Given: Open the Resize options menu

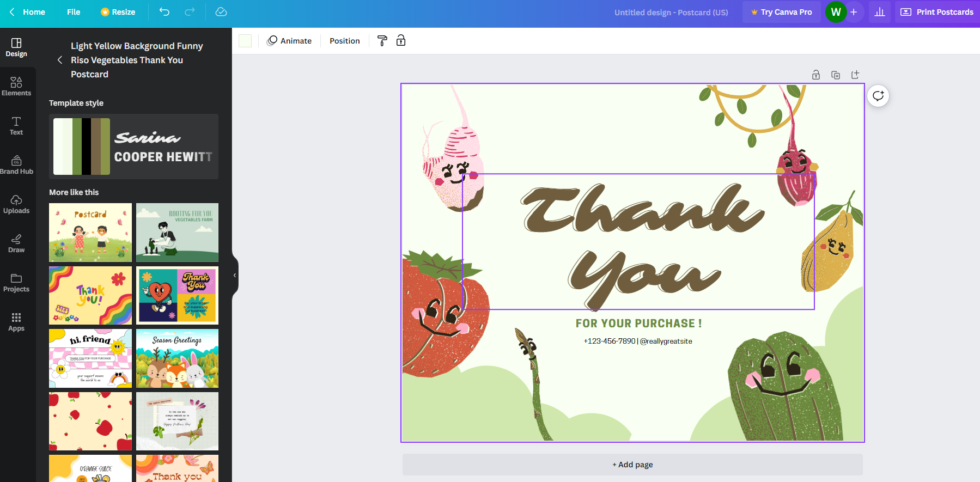Looking at the screenshot, I should click(117, 12).
